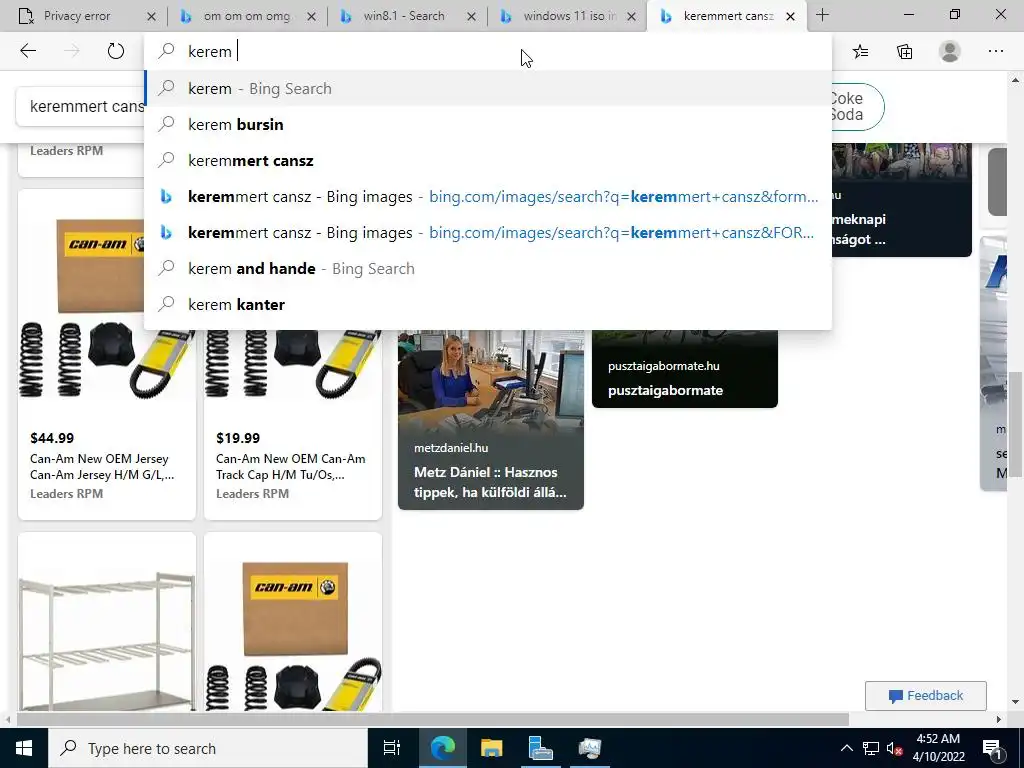Click Leaders RPM under the $19.99 item
The width and height of the screenshot is (1024, 768).
(x=253, y=493)
